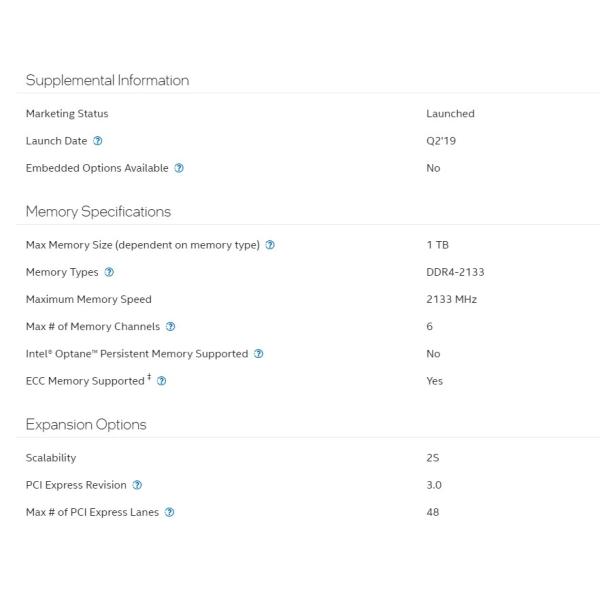Open Embedded Options Available help tooltip icon
The height and width of the screenshot is (600, 600).
pos(179,168)
